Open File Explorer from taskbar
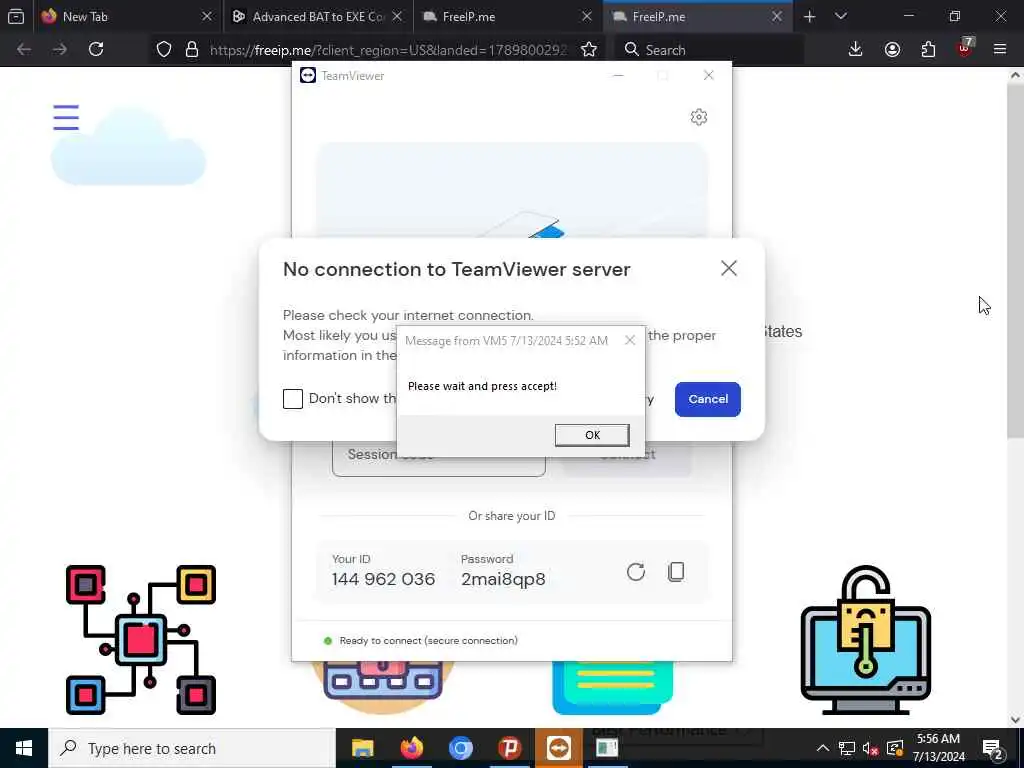Image resolution: width=1024 pixels, height=768 pixels. [x=362, y=748]
